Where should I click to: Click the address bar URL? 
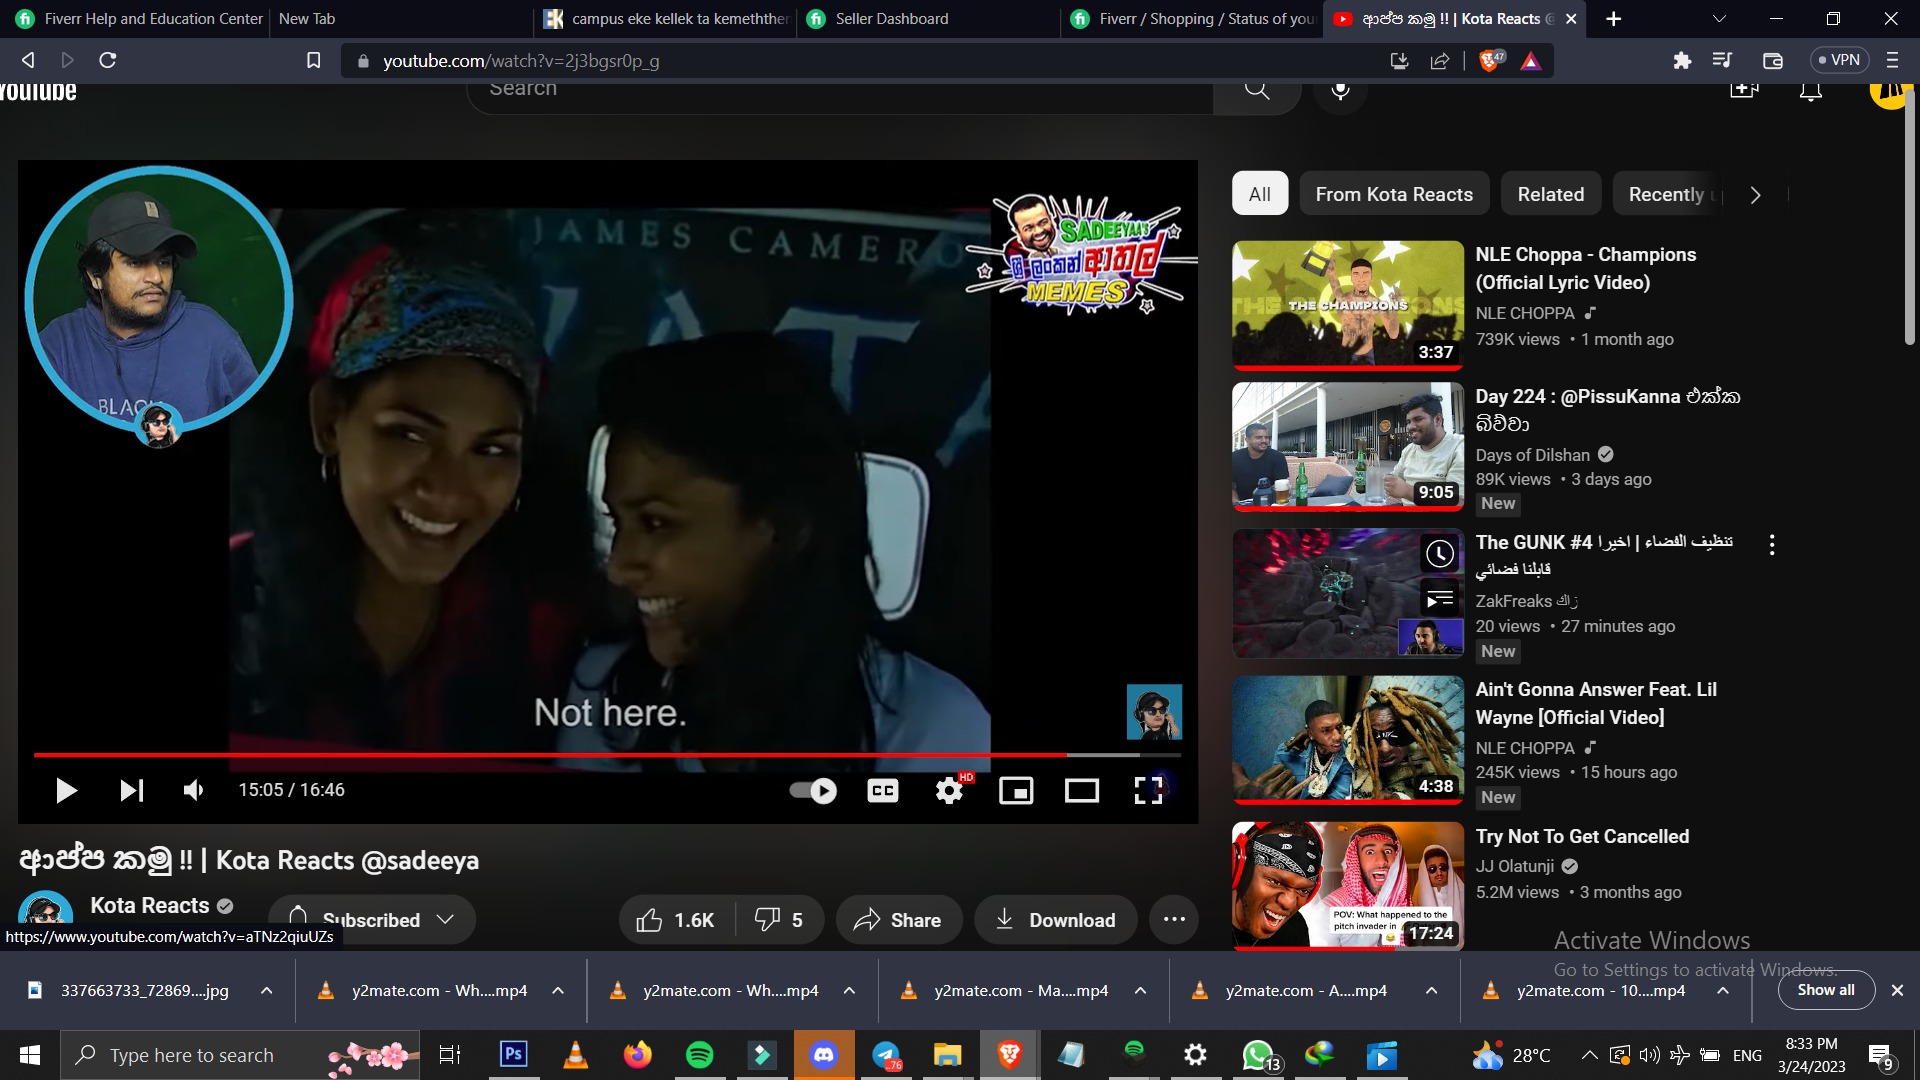coord(521,61)
